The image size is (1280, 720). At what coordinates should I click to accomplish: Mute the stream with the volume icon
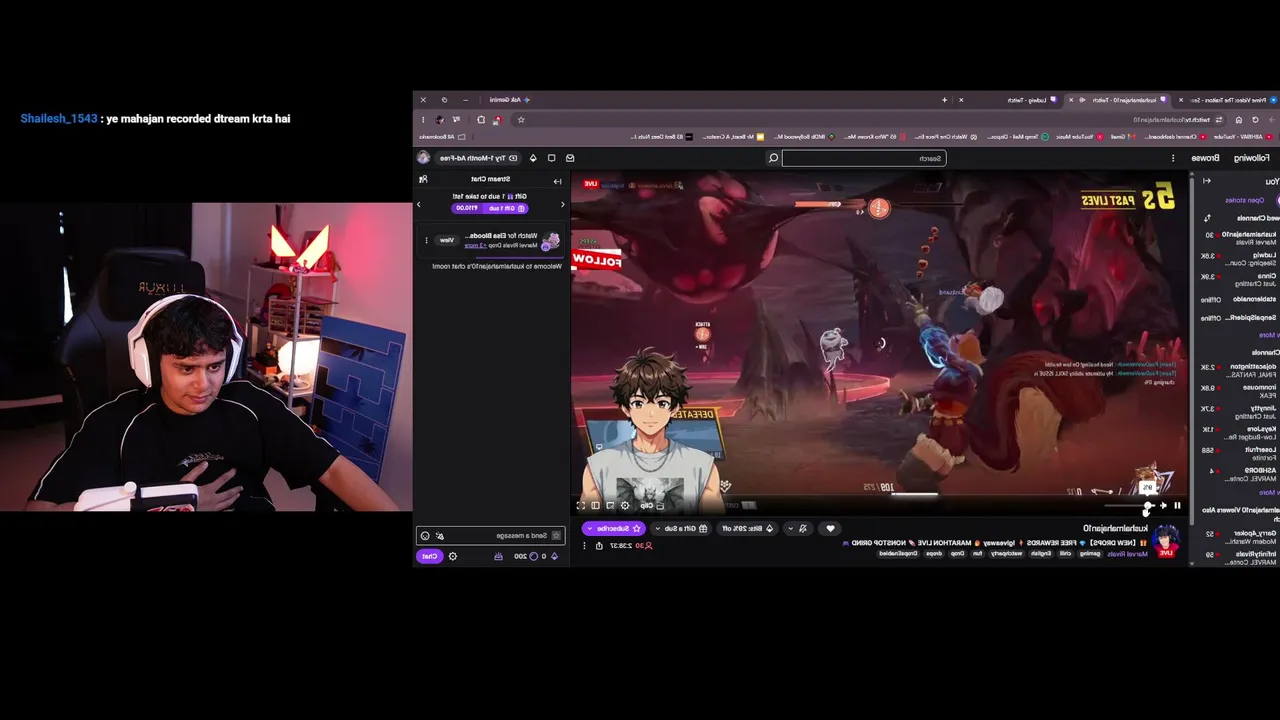tap(1163, 505)
